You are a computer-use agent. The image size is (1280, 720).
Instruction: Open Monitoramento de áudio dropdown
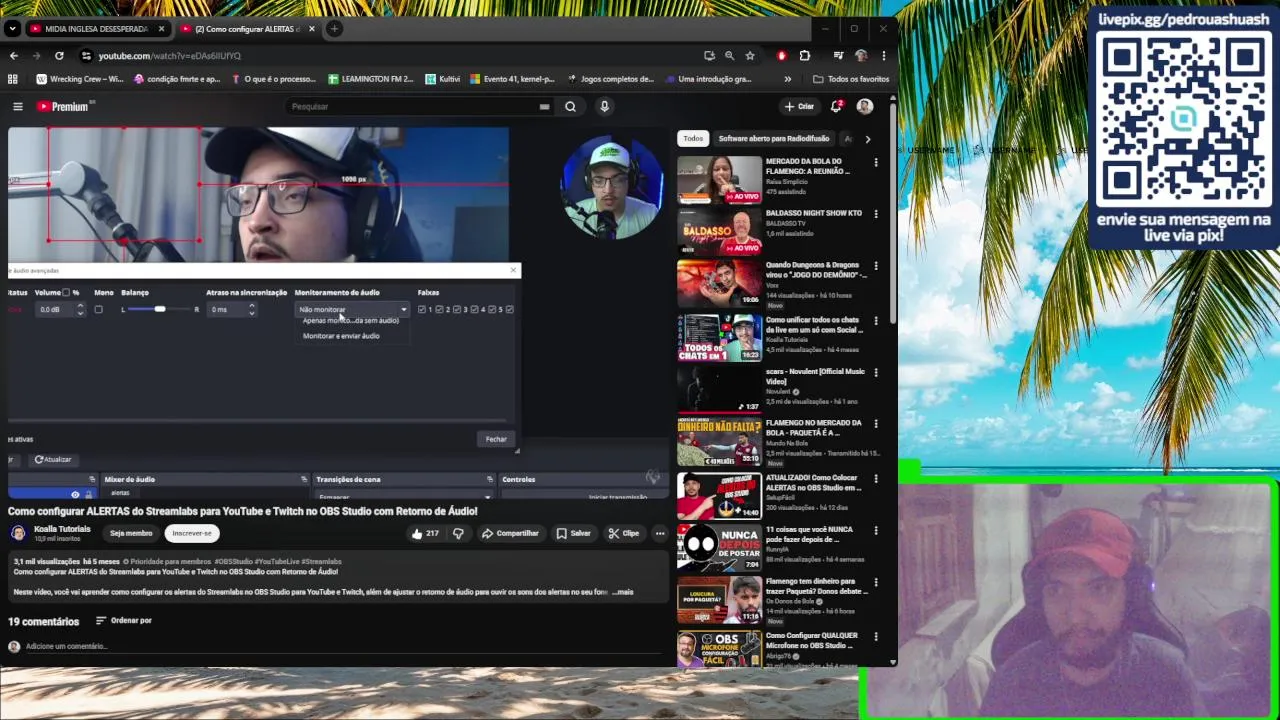352,310
